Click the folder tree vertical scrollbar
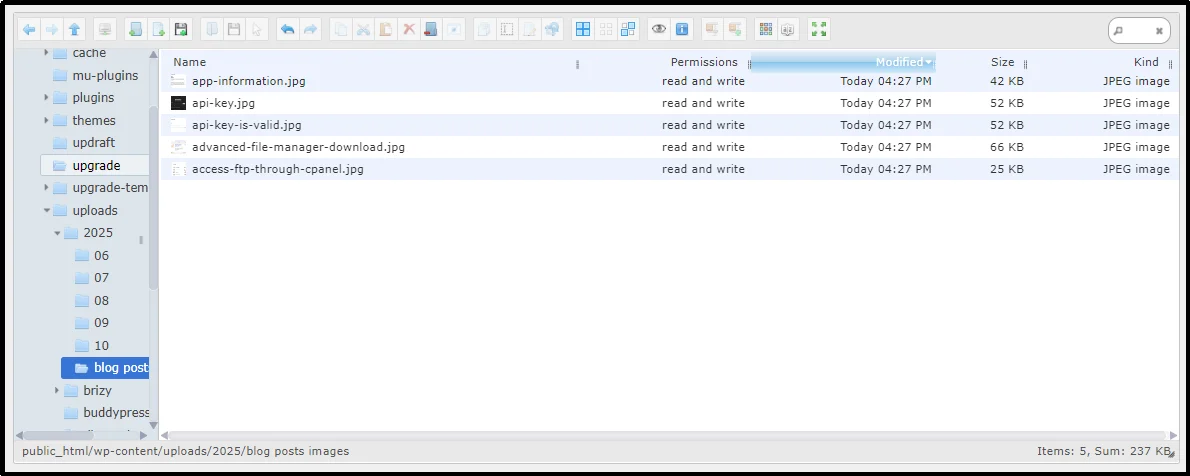 (154, 197)
